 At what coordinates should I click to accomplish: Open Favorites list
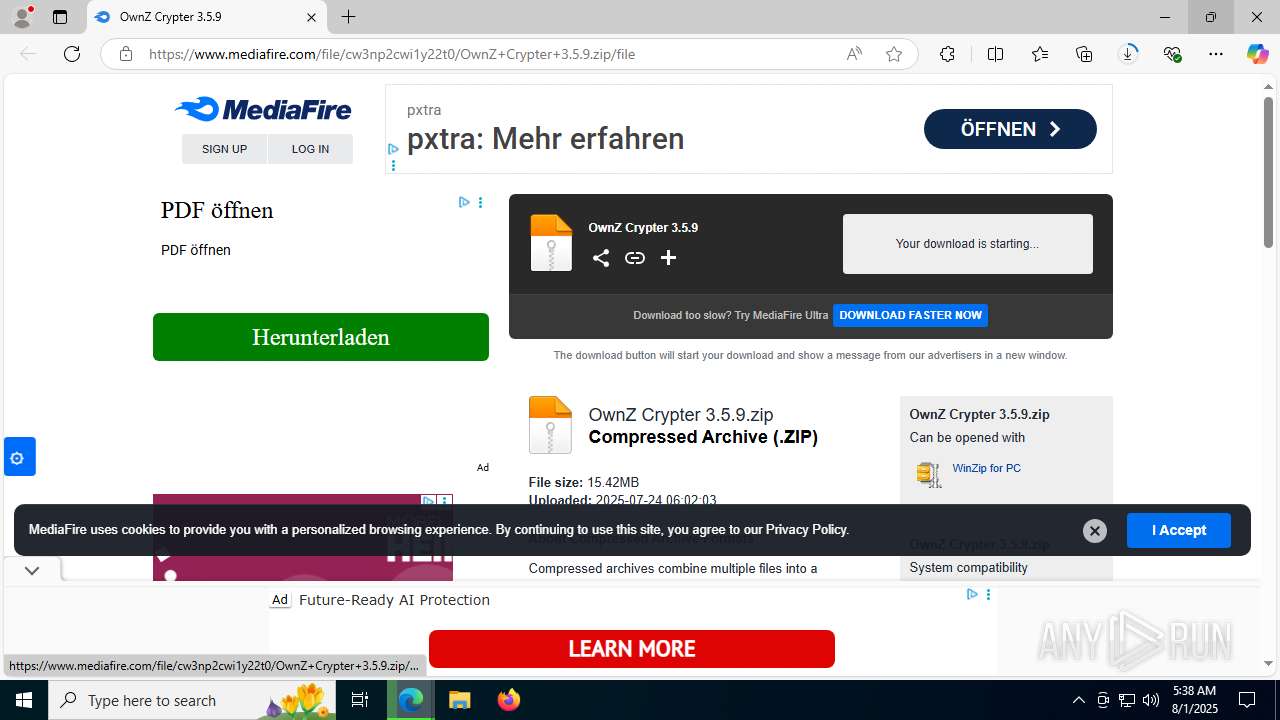pos(1040,54)
